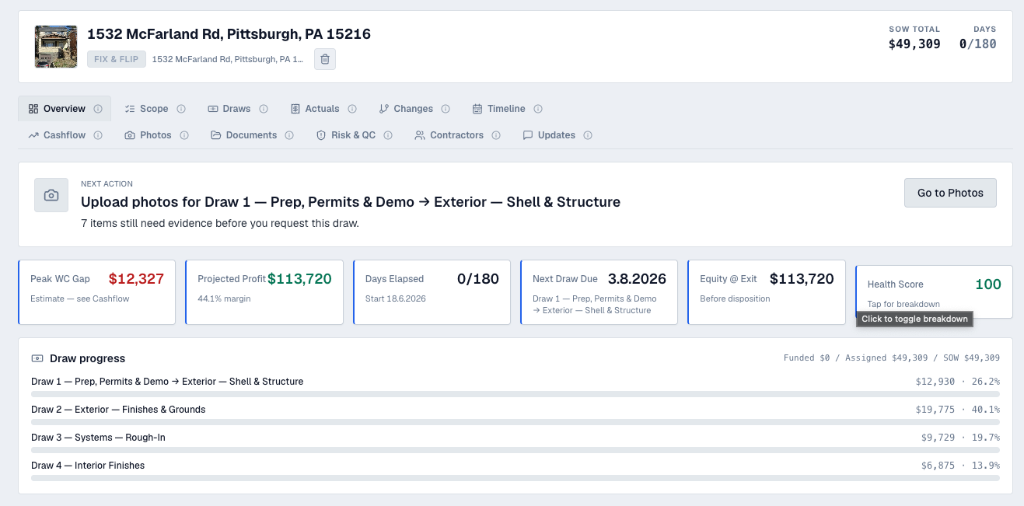Click the 'Start 18.6.2026' text
Screen dimensions: 1024x506
coord(395,299)
